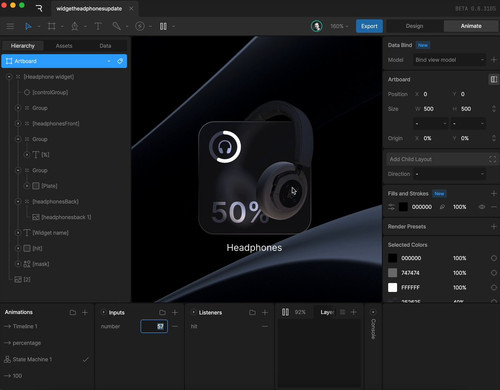
Task: Switch to Animate mode
Action: (471, 26)
